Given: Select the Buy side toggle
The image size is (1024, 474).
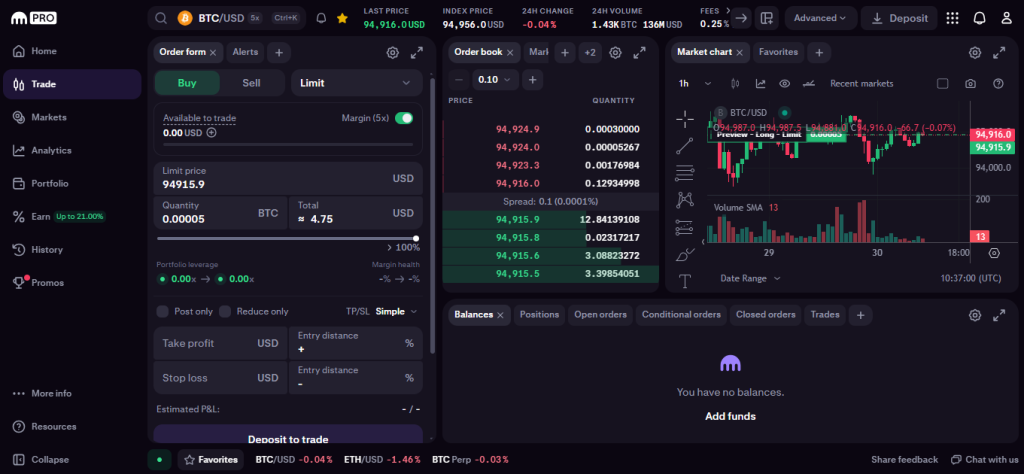Looking at the screenshot, I should (x=187, y=83).
